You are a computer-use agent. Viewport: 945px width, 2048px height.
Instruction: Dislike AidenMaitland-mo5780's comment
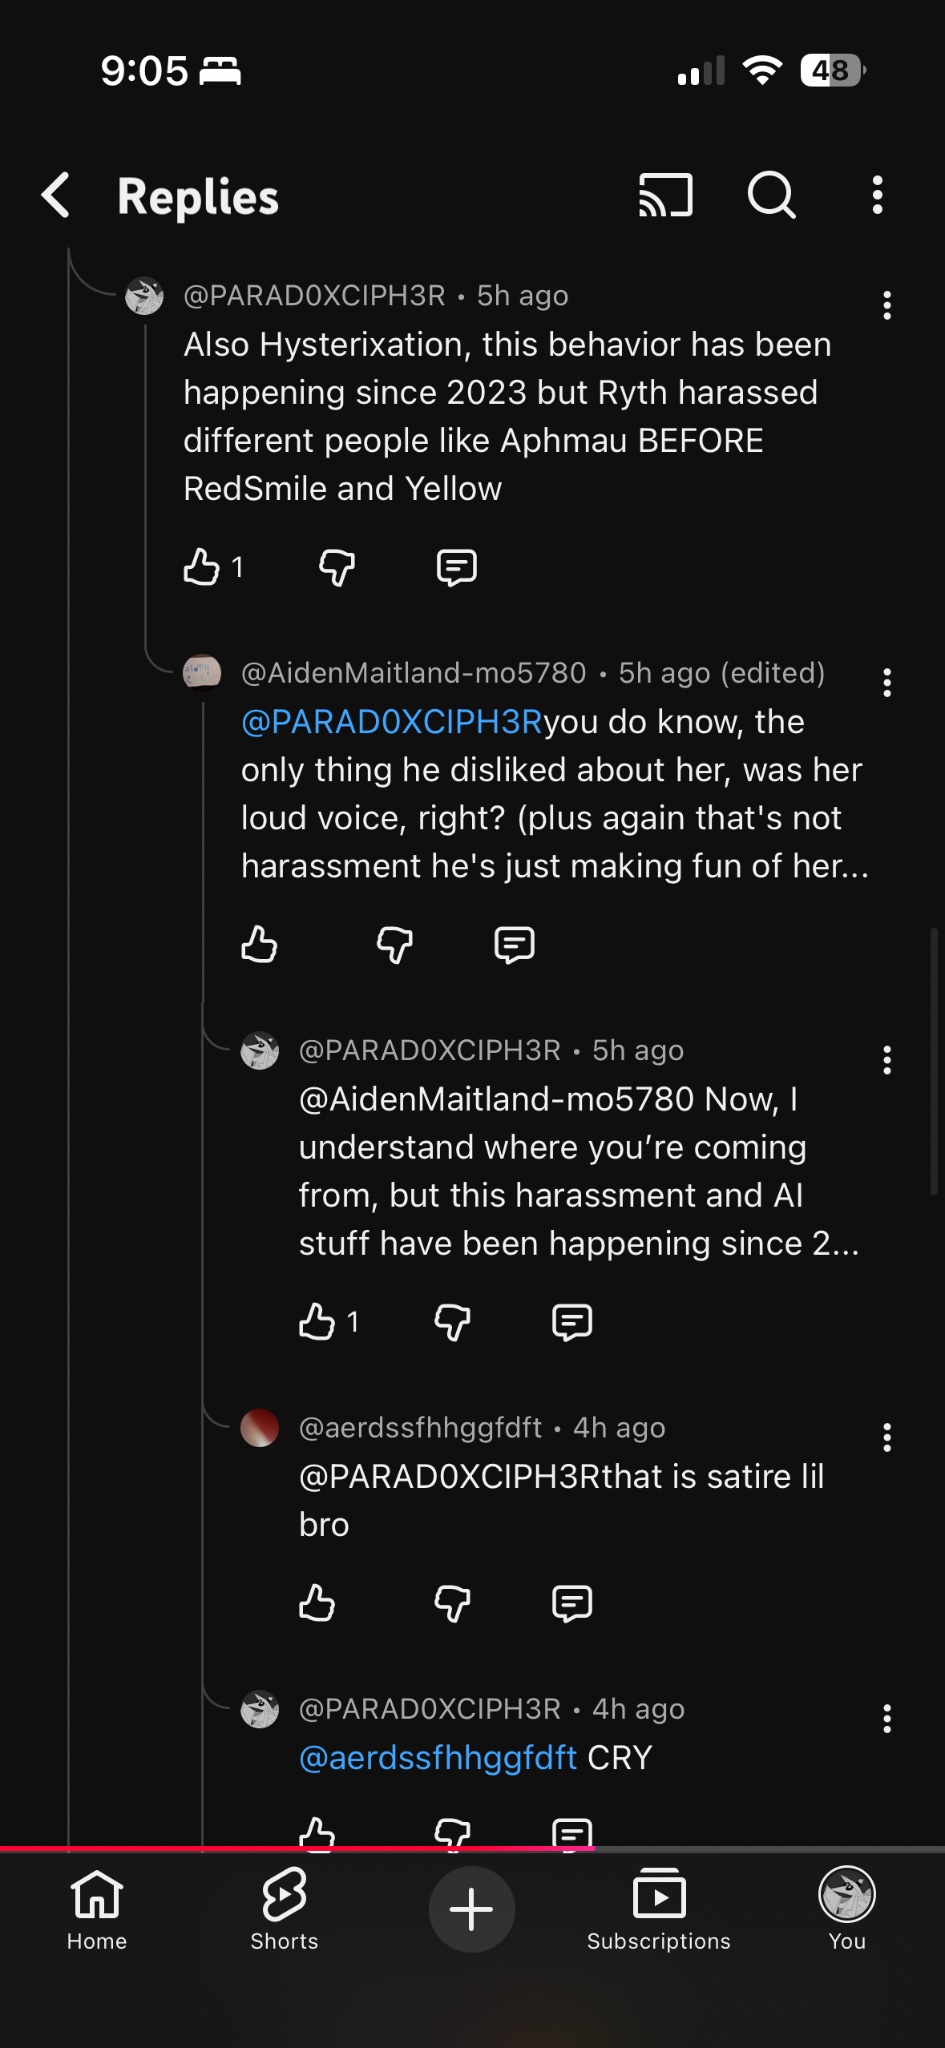(395, 944)
